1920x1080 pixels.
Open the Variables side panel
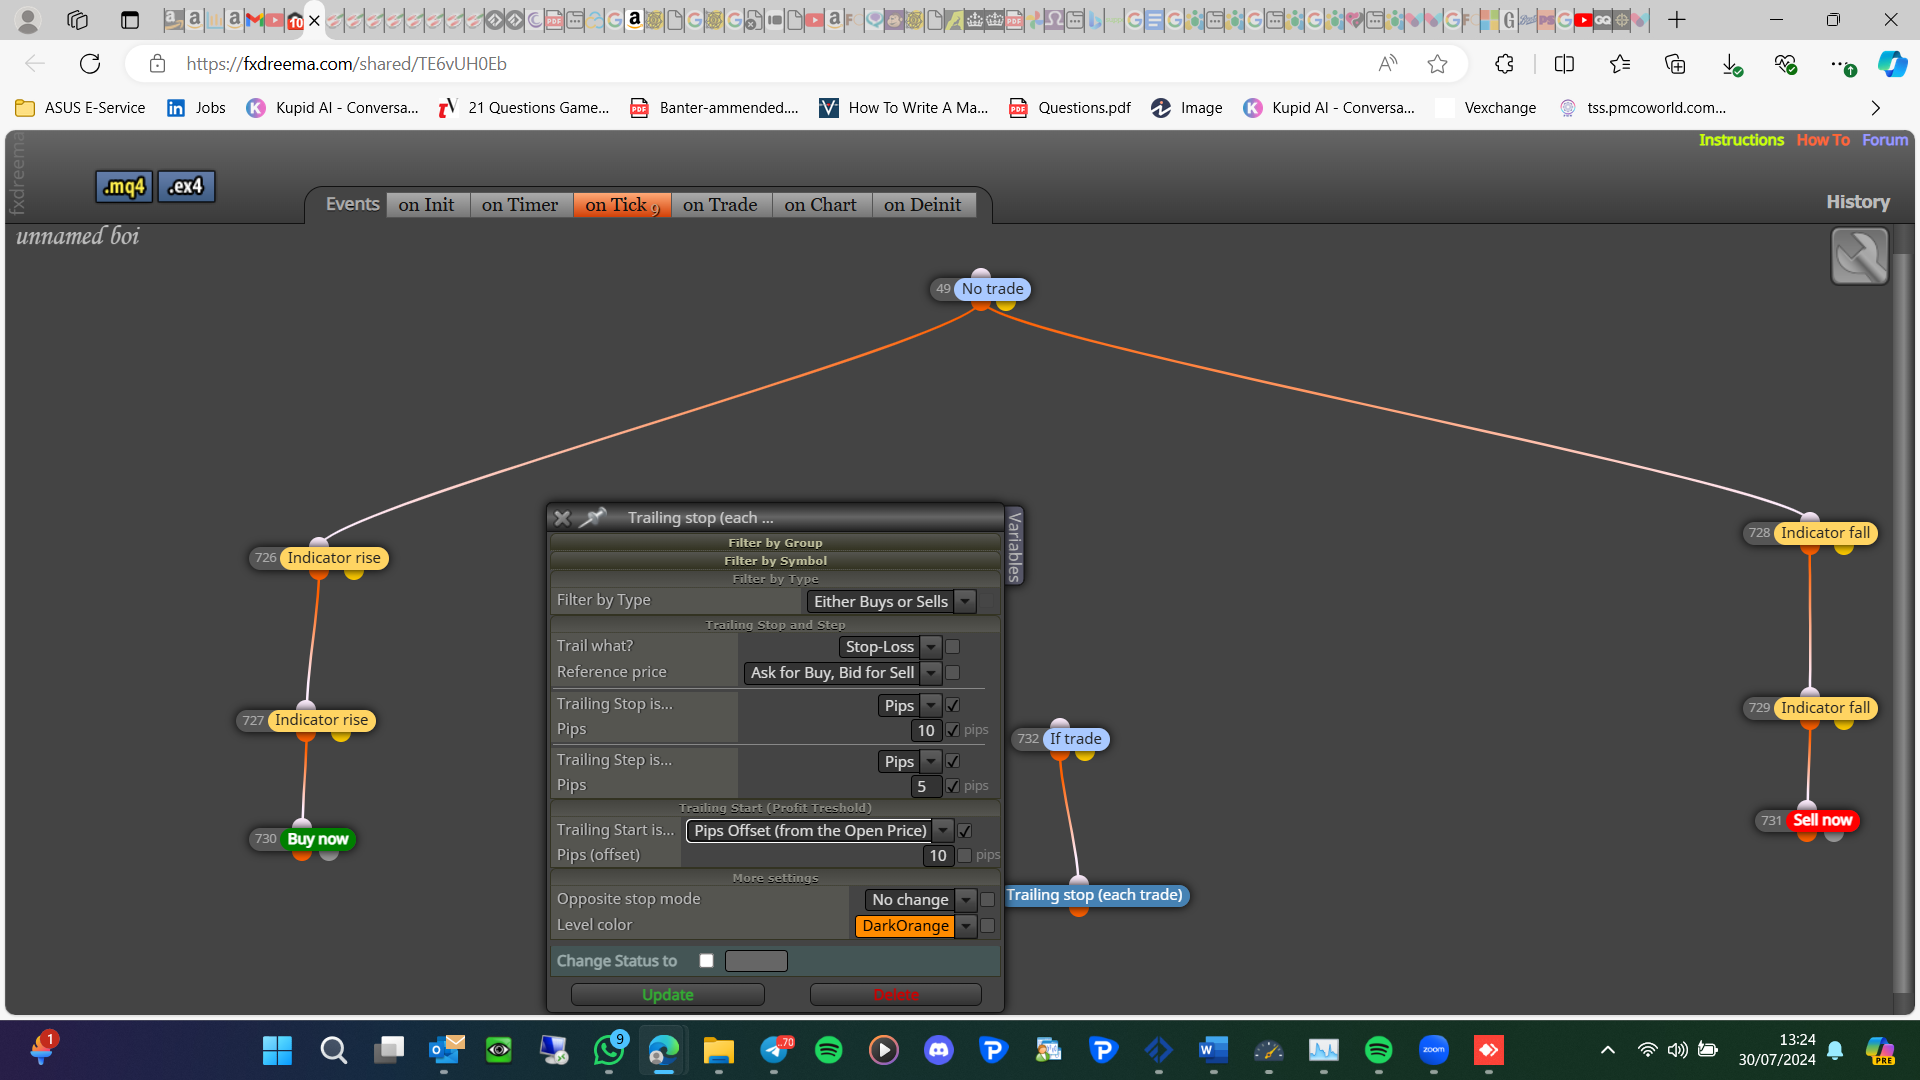coord(1014,546)
